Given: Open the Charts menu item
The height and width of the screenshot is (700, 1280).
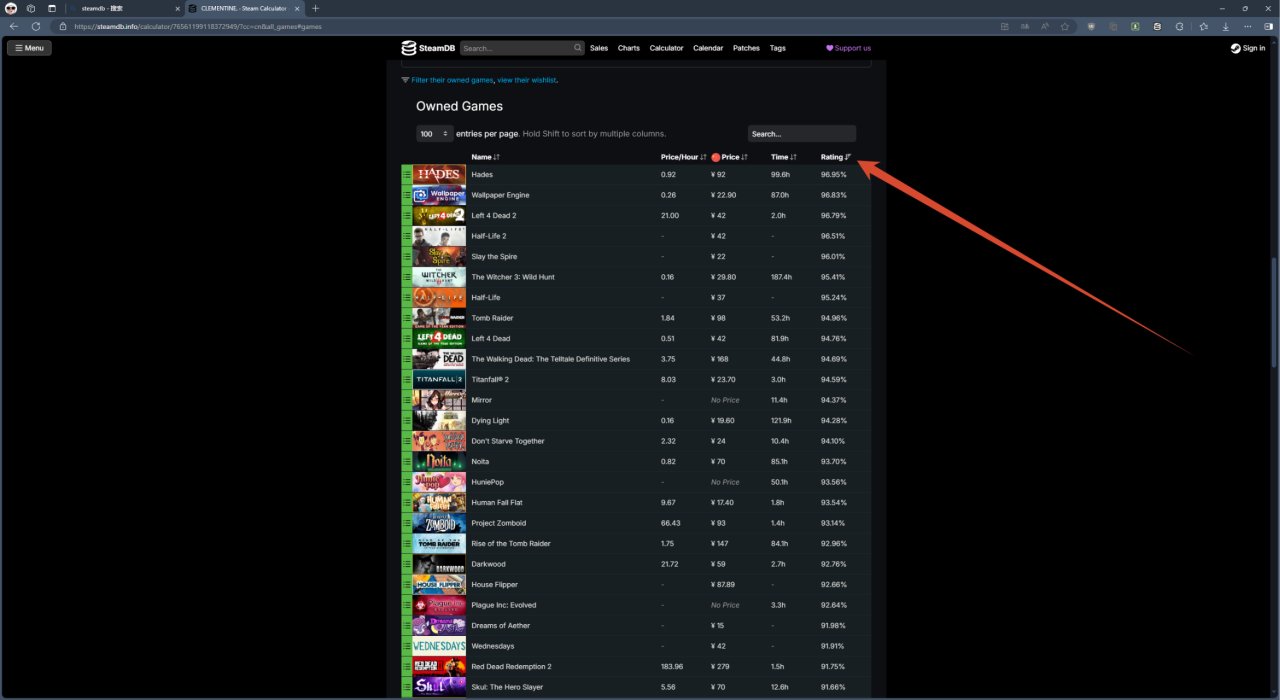Looking at the screenshot, I should pos(629,48).
